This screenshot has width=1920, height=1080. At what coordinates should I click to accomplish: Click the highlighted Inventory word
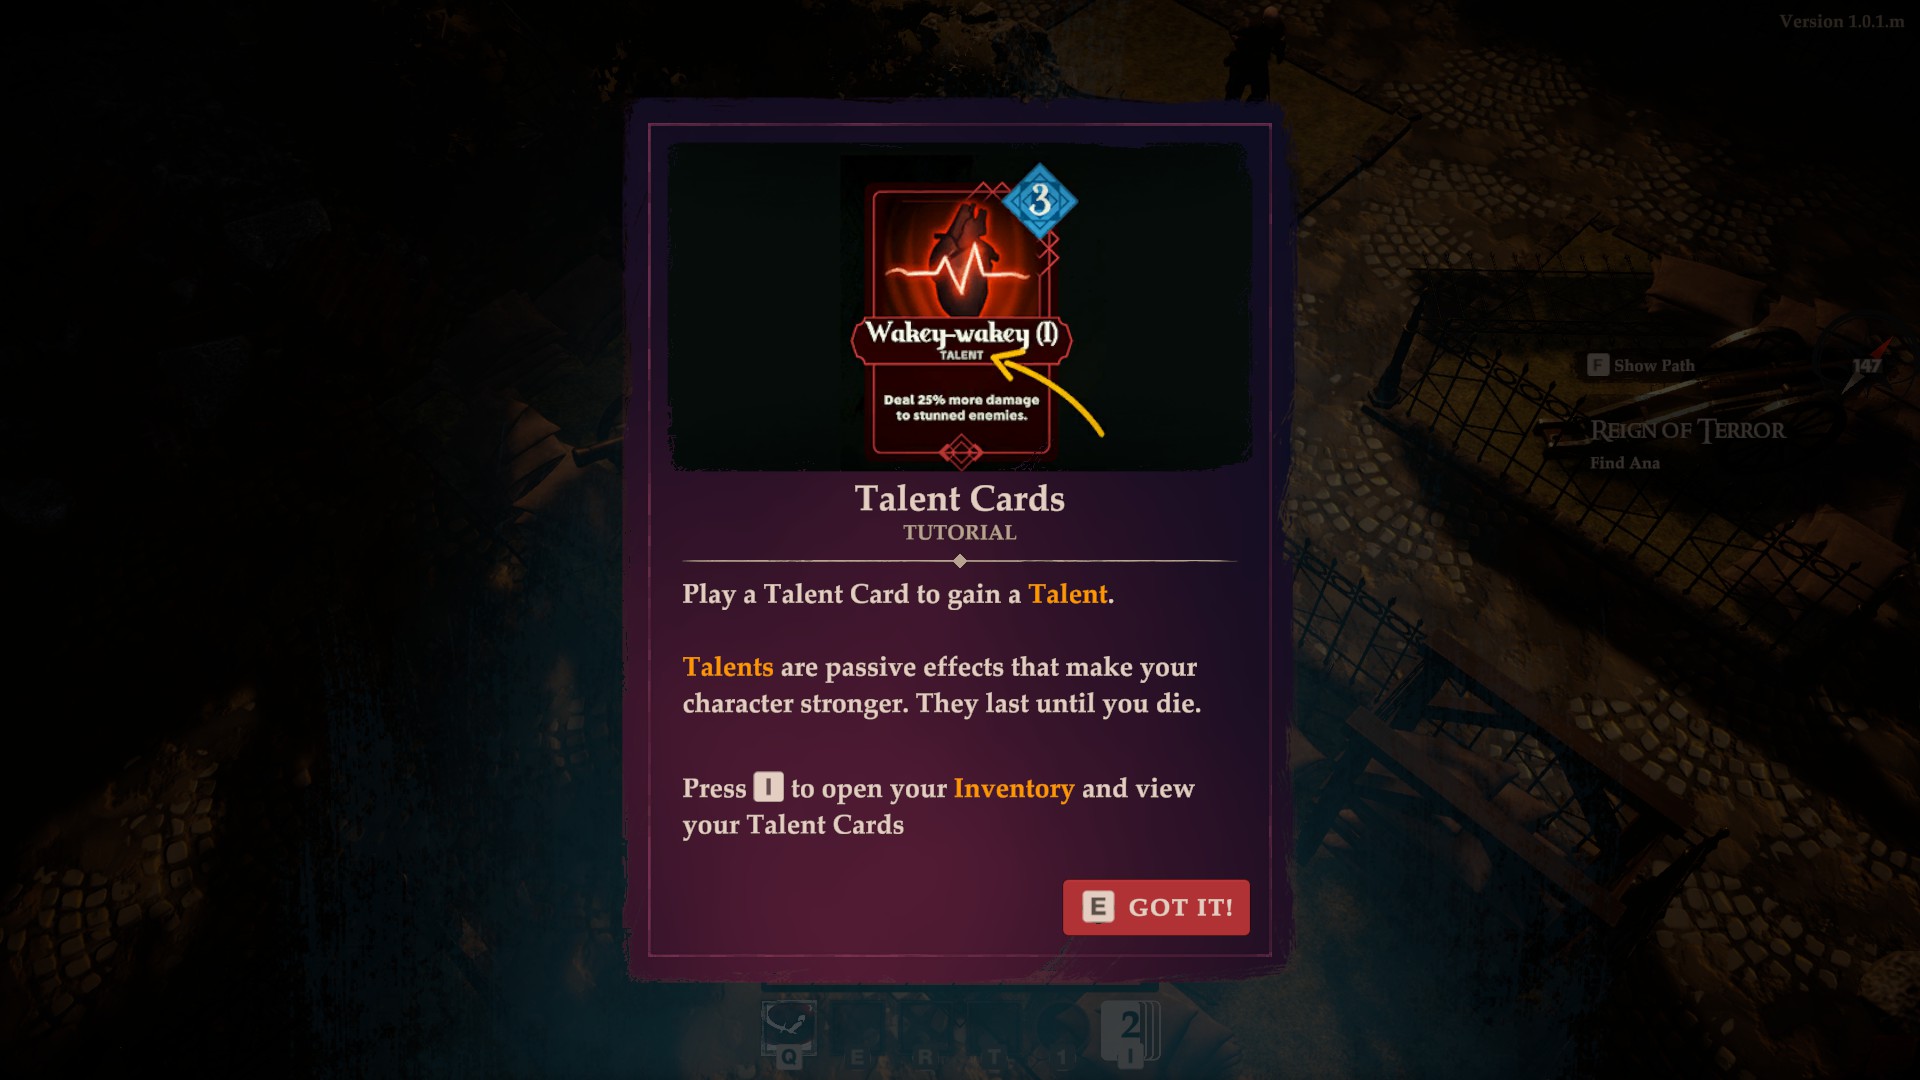point(1014,788)
